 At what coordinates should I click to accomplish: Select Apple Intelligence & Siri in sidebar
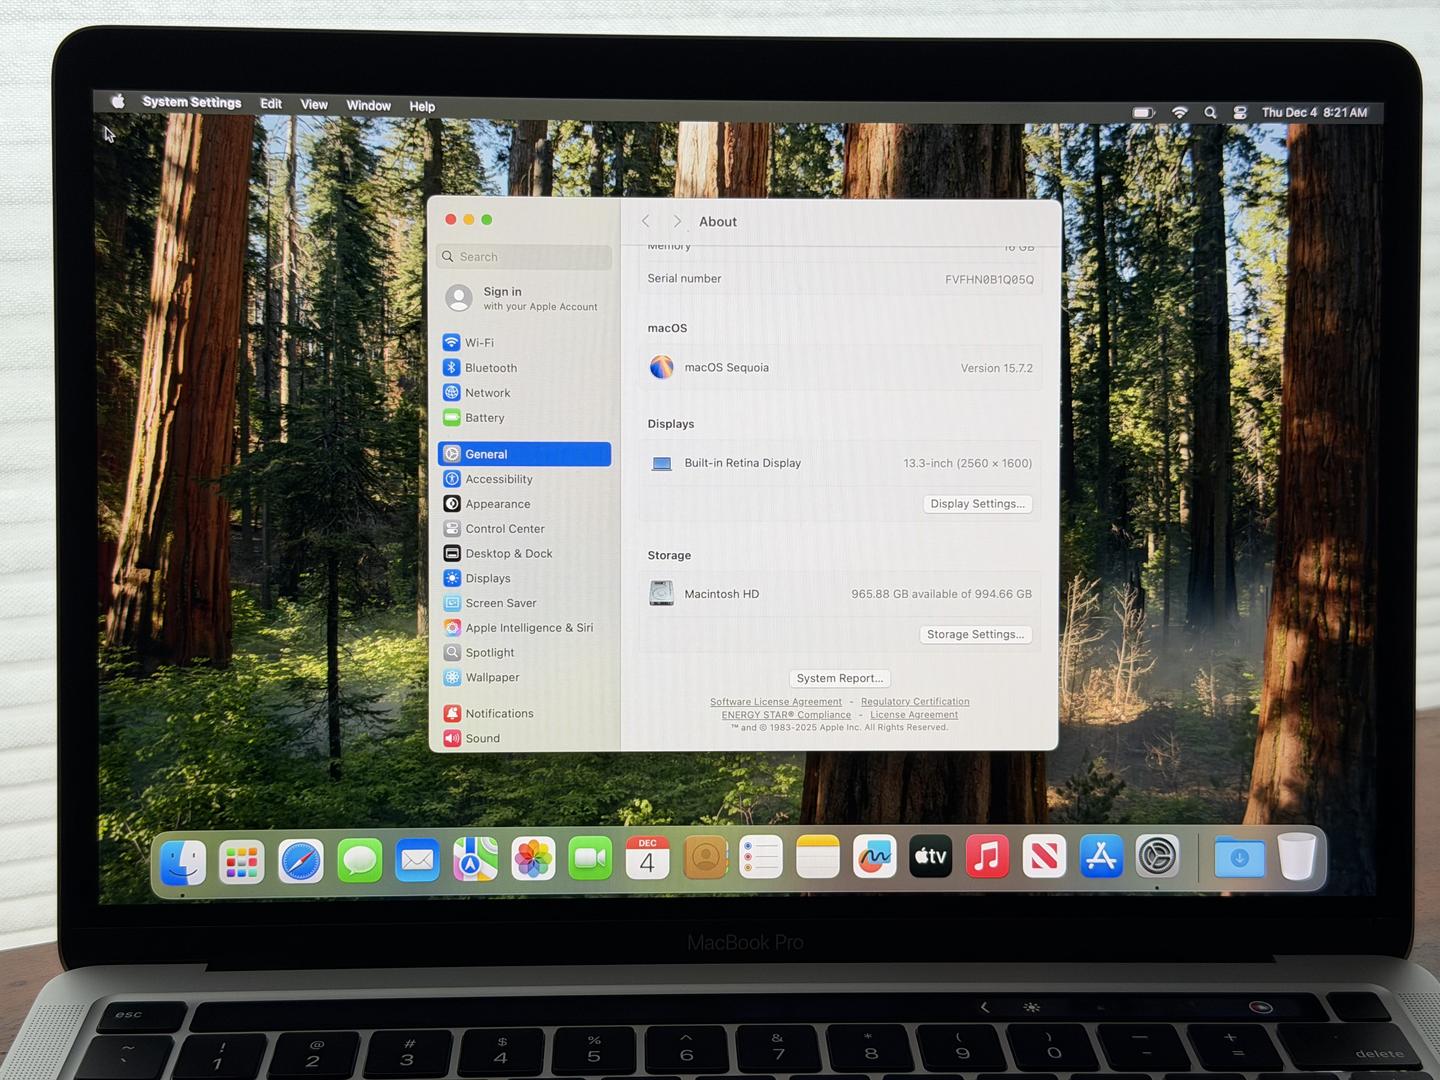click(x=524, y=628)
